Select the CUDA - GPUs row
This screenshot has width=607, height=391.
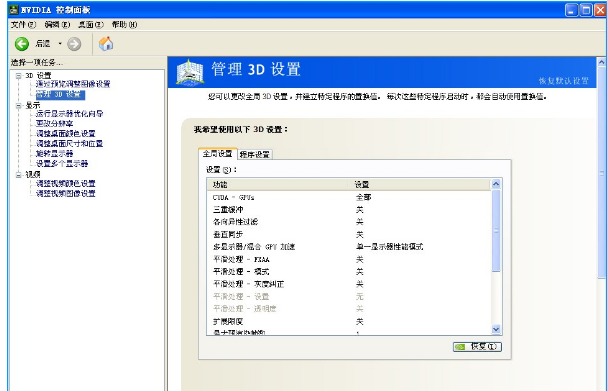click(349, 197)
